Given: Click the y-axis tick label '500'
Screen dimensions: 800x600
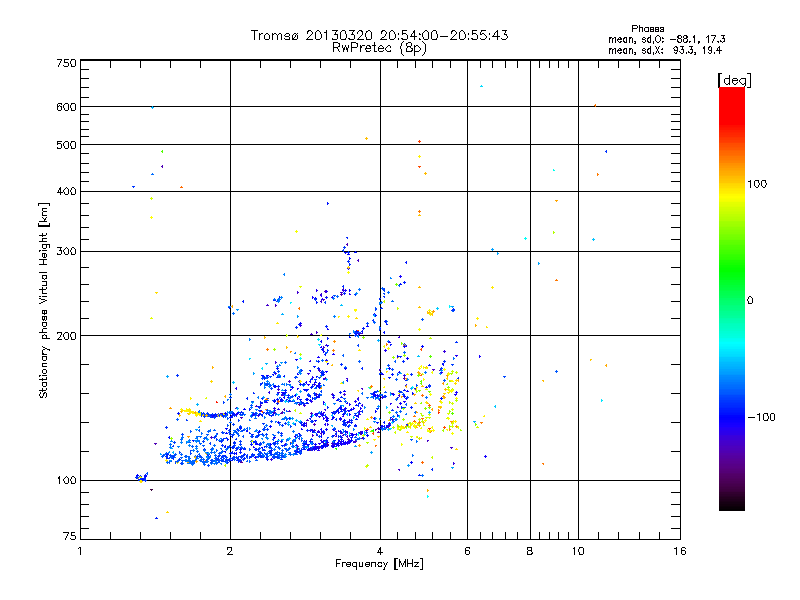Looking at the screenshot, I should tap(66, 145).
